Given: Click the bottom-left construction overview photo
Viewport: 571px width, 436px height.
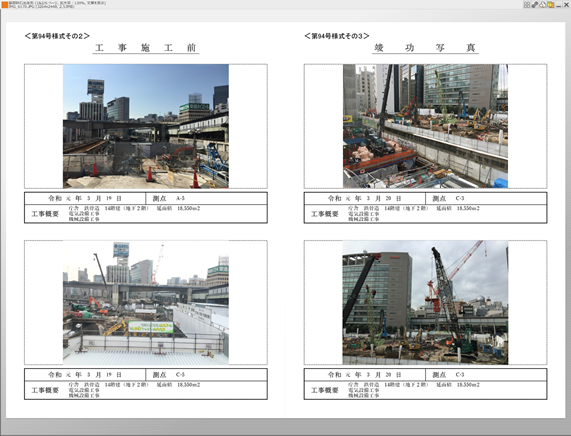Looking at the screenshot, I should tap(146, 302).
